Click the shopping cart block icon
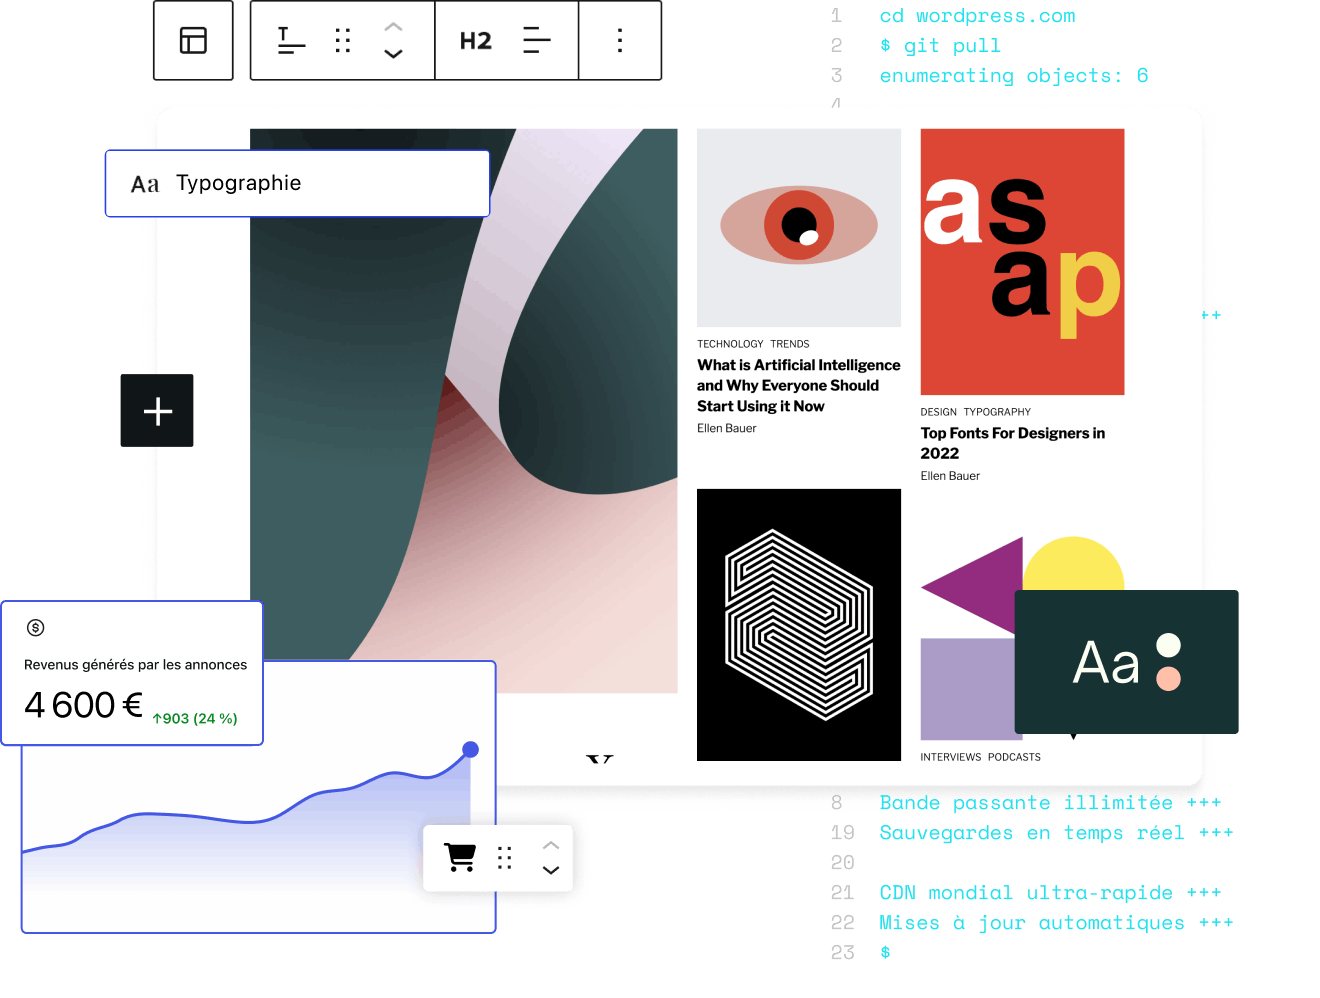 coord(460,857)
